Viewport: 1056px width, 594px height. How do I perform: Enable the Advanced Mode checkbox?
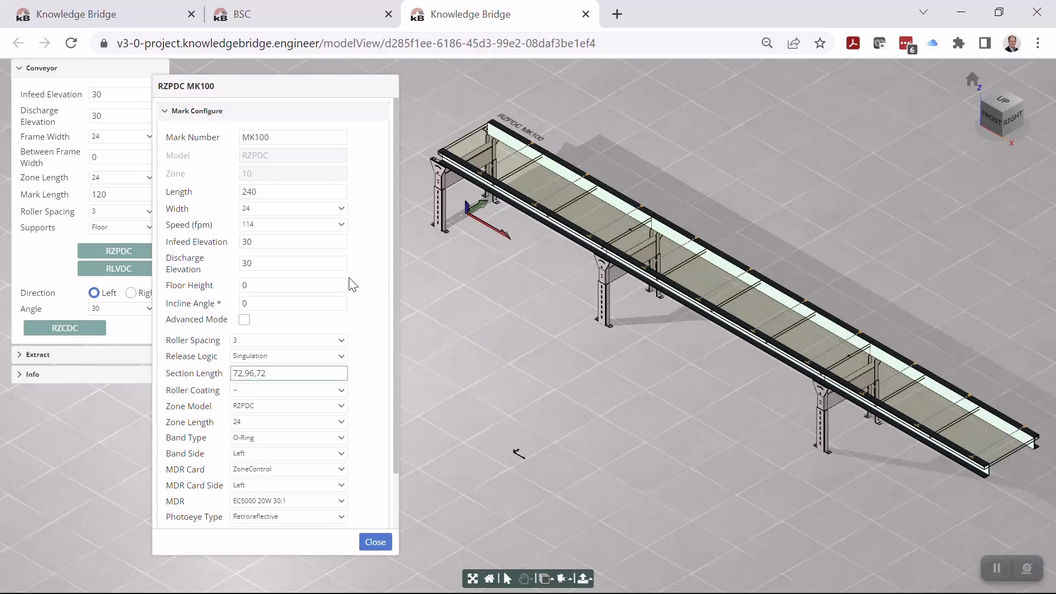pos(244,319)
